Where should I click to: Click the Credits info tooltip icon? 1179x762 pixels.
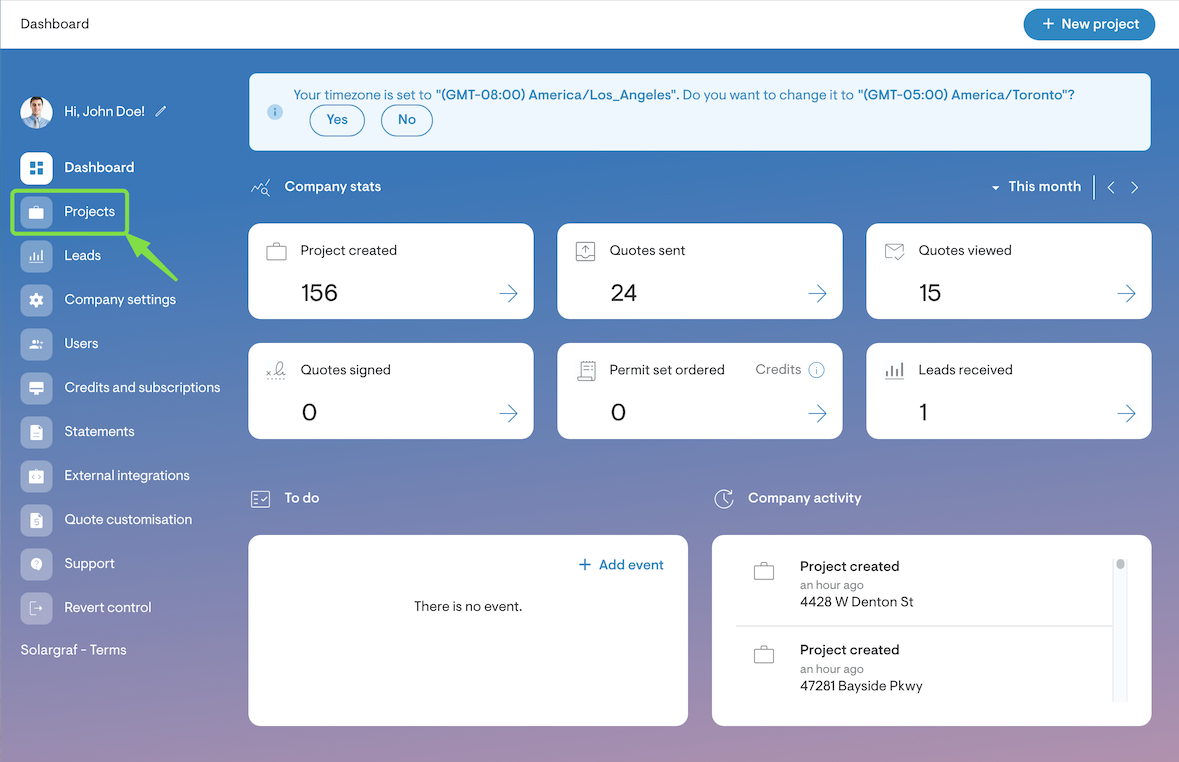[x=817, y=369]
